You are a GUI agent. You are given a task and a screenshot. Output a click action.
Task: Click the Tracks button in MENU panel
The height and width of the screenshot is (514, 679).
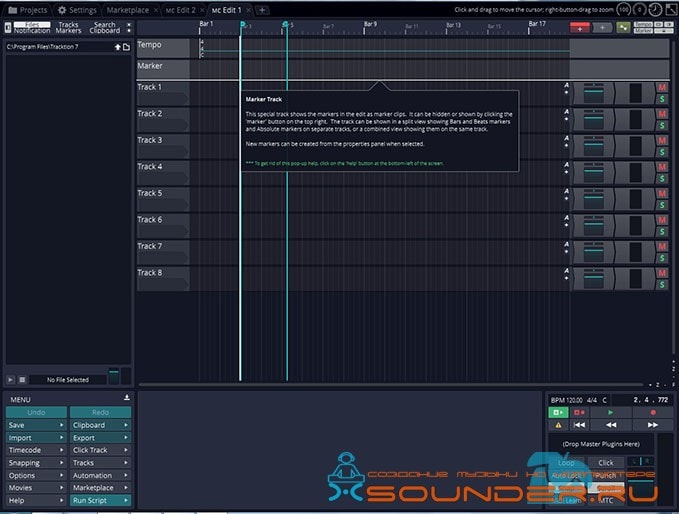[100, 463]
